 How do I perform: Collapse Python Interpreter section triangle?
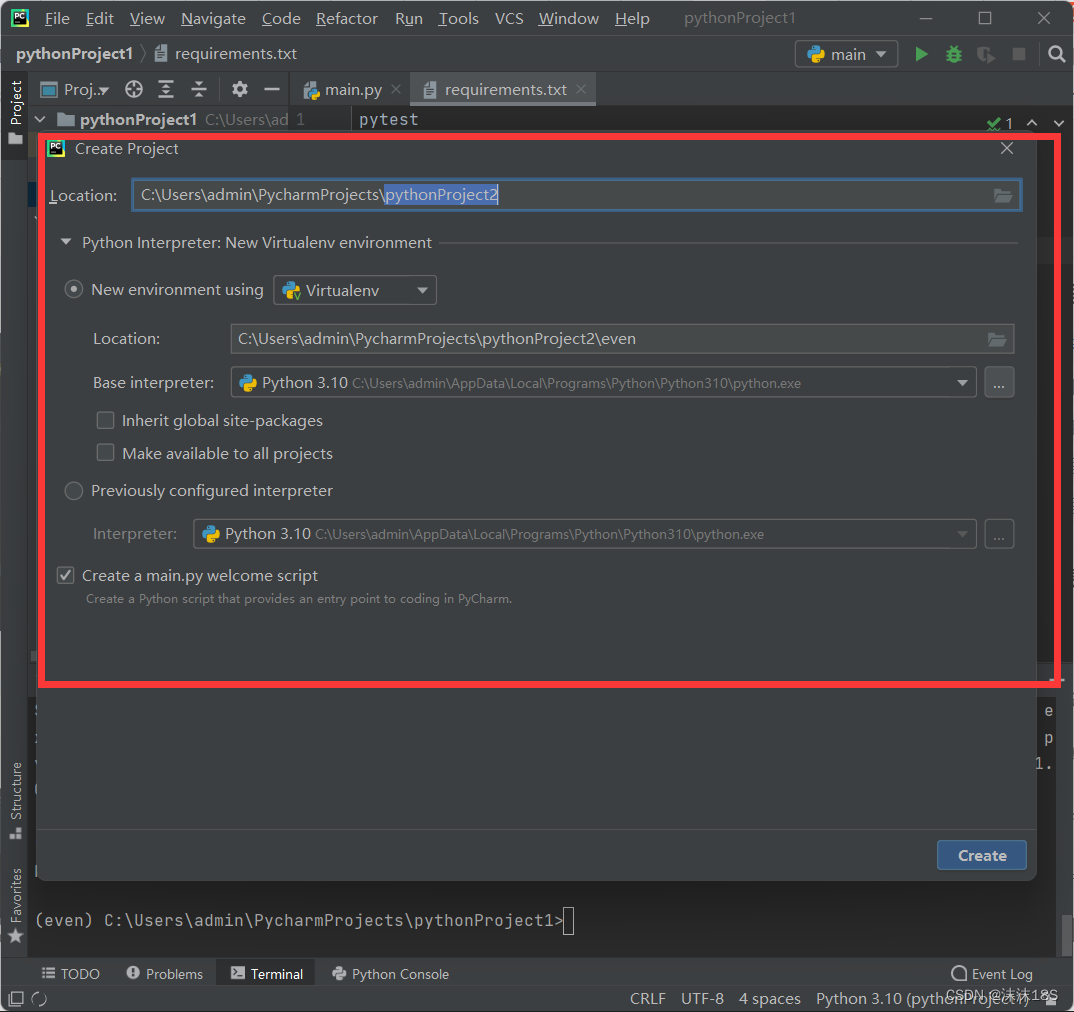coord(66,242)
